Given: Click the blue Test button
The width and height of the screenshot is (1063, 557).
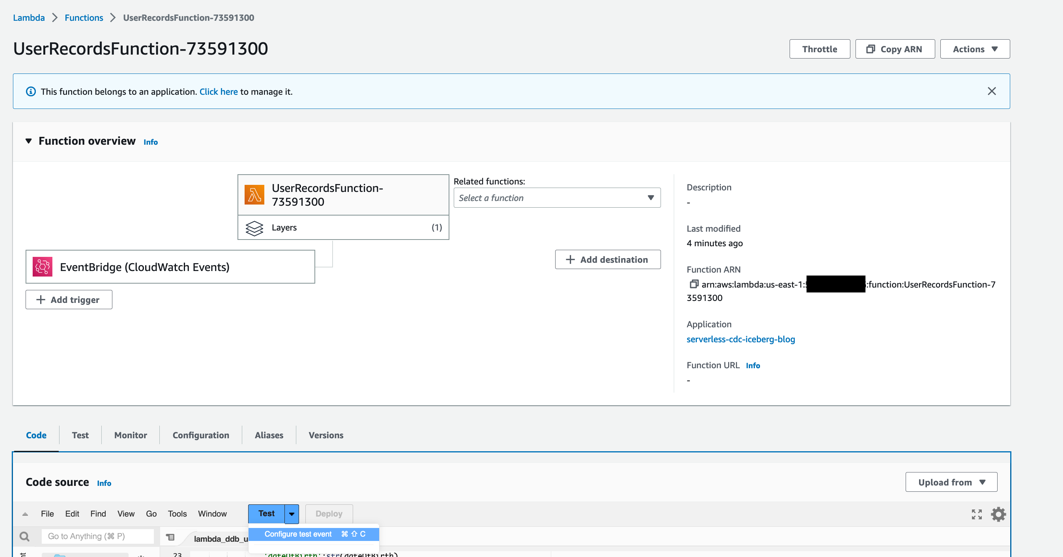Looking at the screenshot, I should point(266,514).
